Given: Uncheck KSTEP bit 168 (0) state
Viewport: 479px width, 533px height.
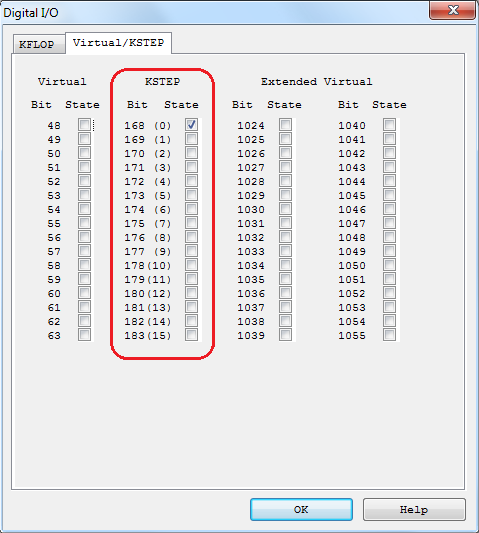Looking at the screenshot, I should (x=191, y=125).
